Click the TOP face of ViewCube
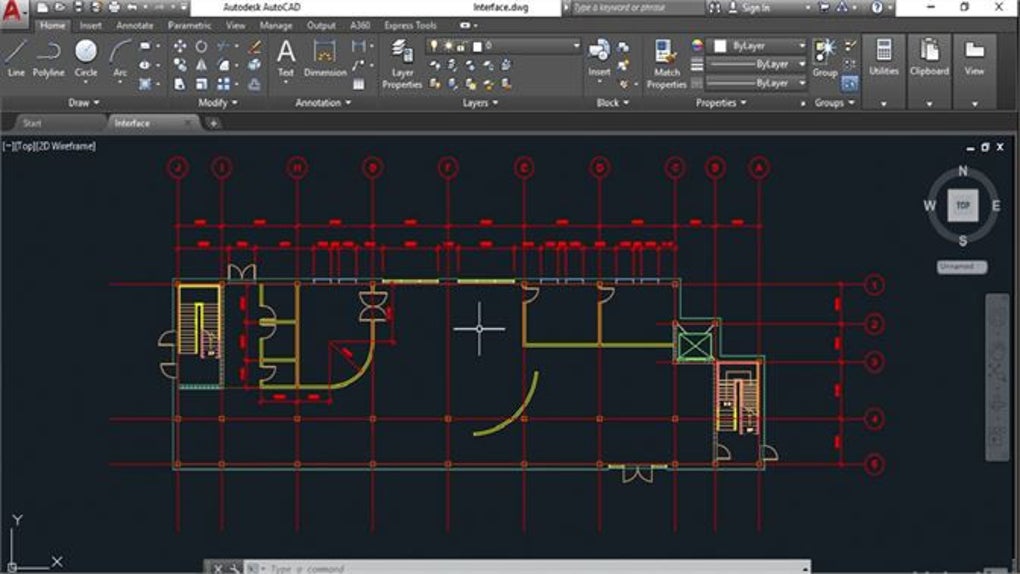Image resolution: width=1020 pixels, height=574 pixels. 962,205
